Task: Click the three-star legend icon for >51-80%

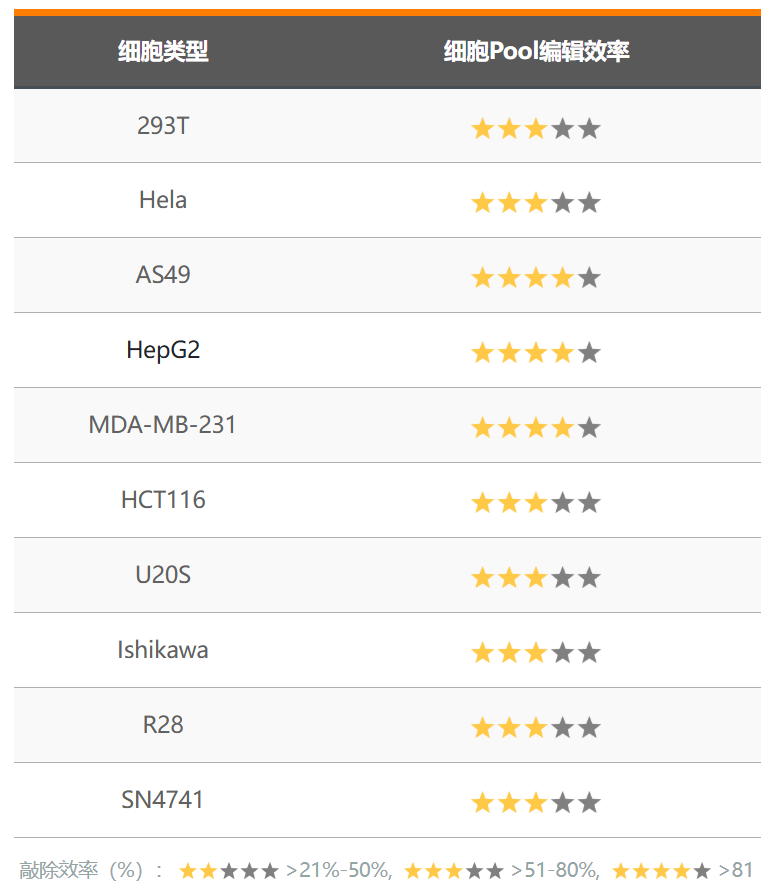Action: click(x=453, y=871)
